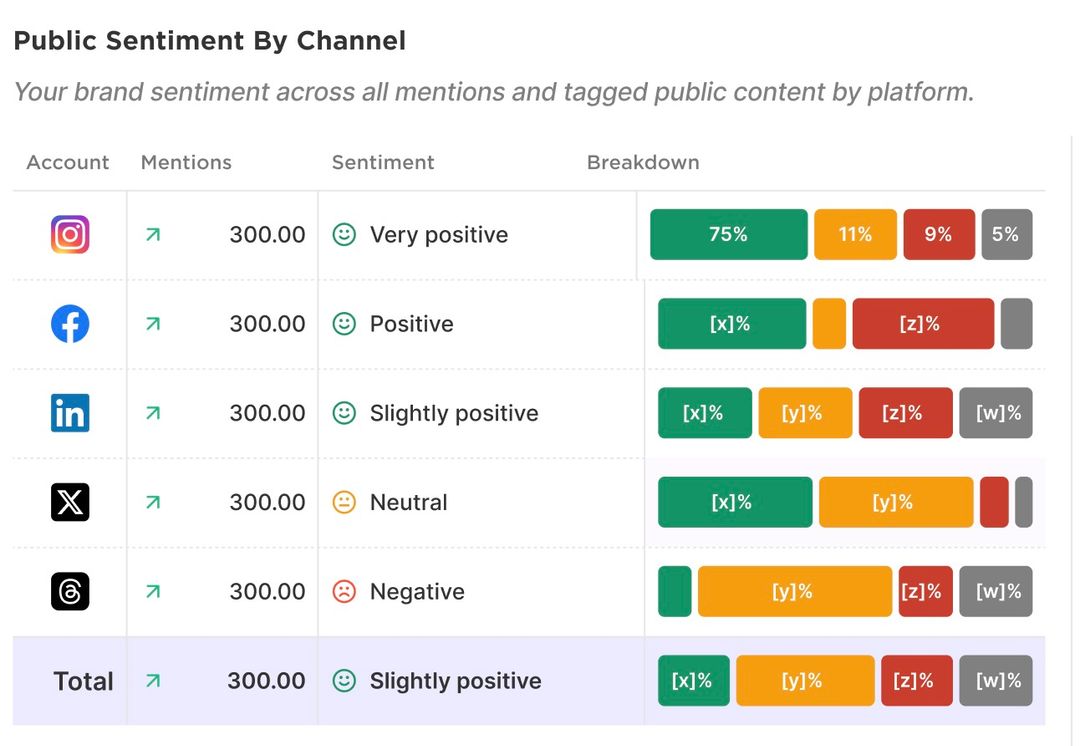The image size is (1080, 746).
Task: Open the LinkedIn channel icon
Action: tap(69, 413)
